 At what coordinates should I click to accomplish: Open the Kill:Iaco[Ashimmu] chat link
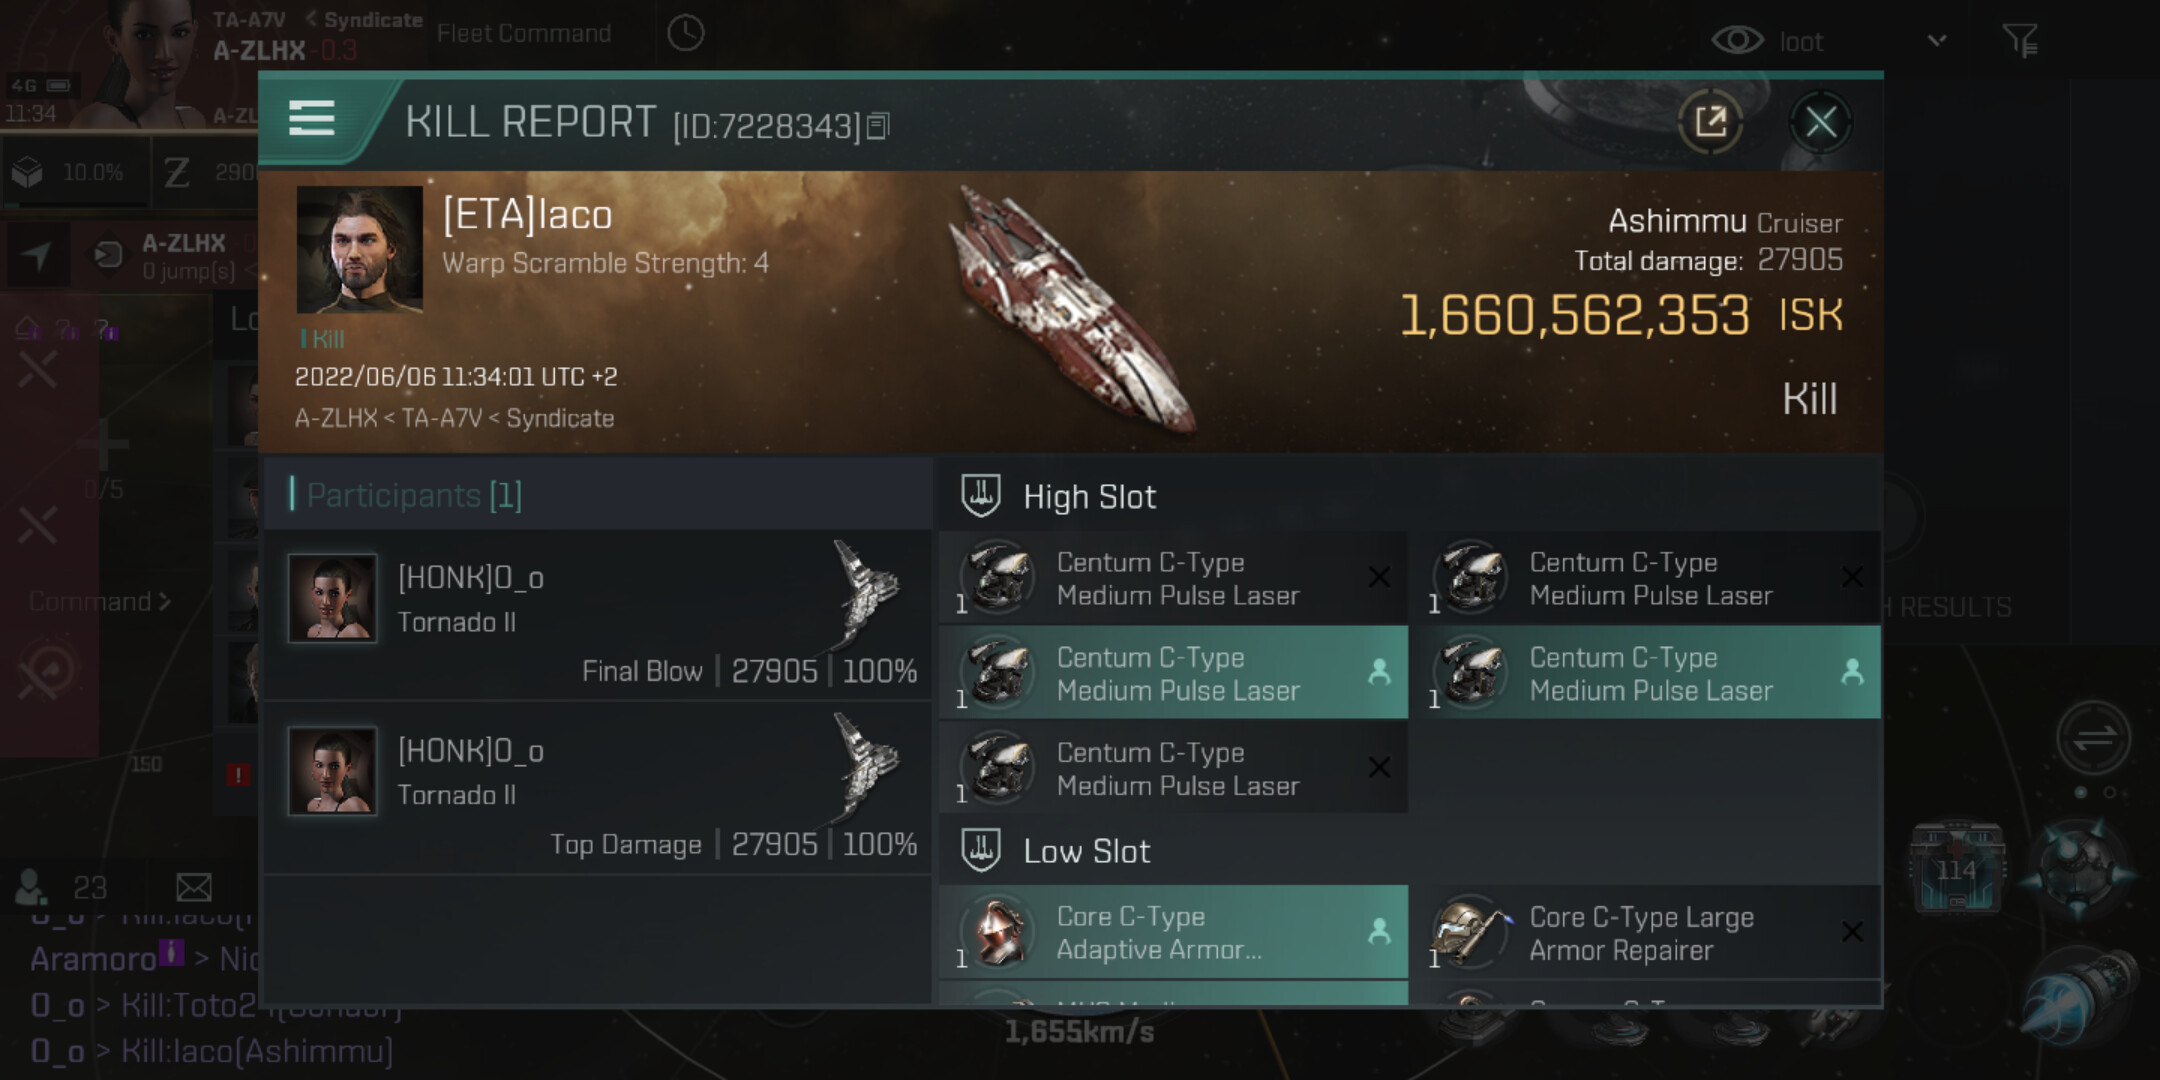coord(256,1051)
